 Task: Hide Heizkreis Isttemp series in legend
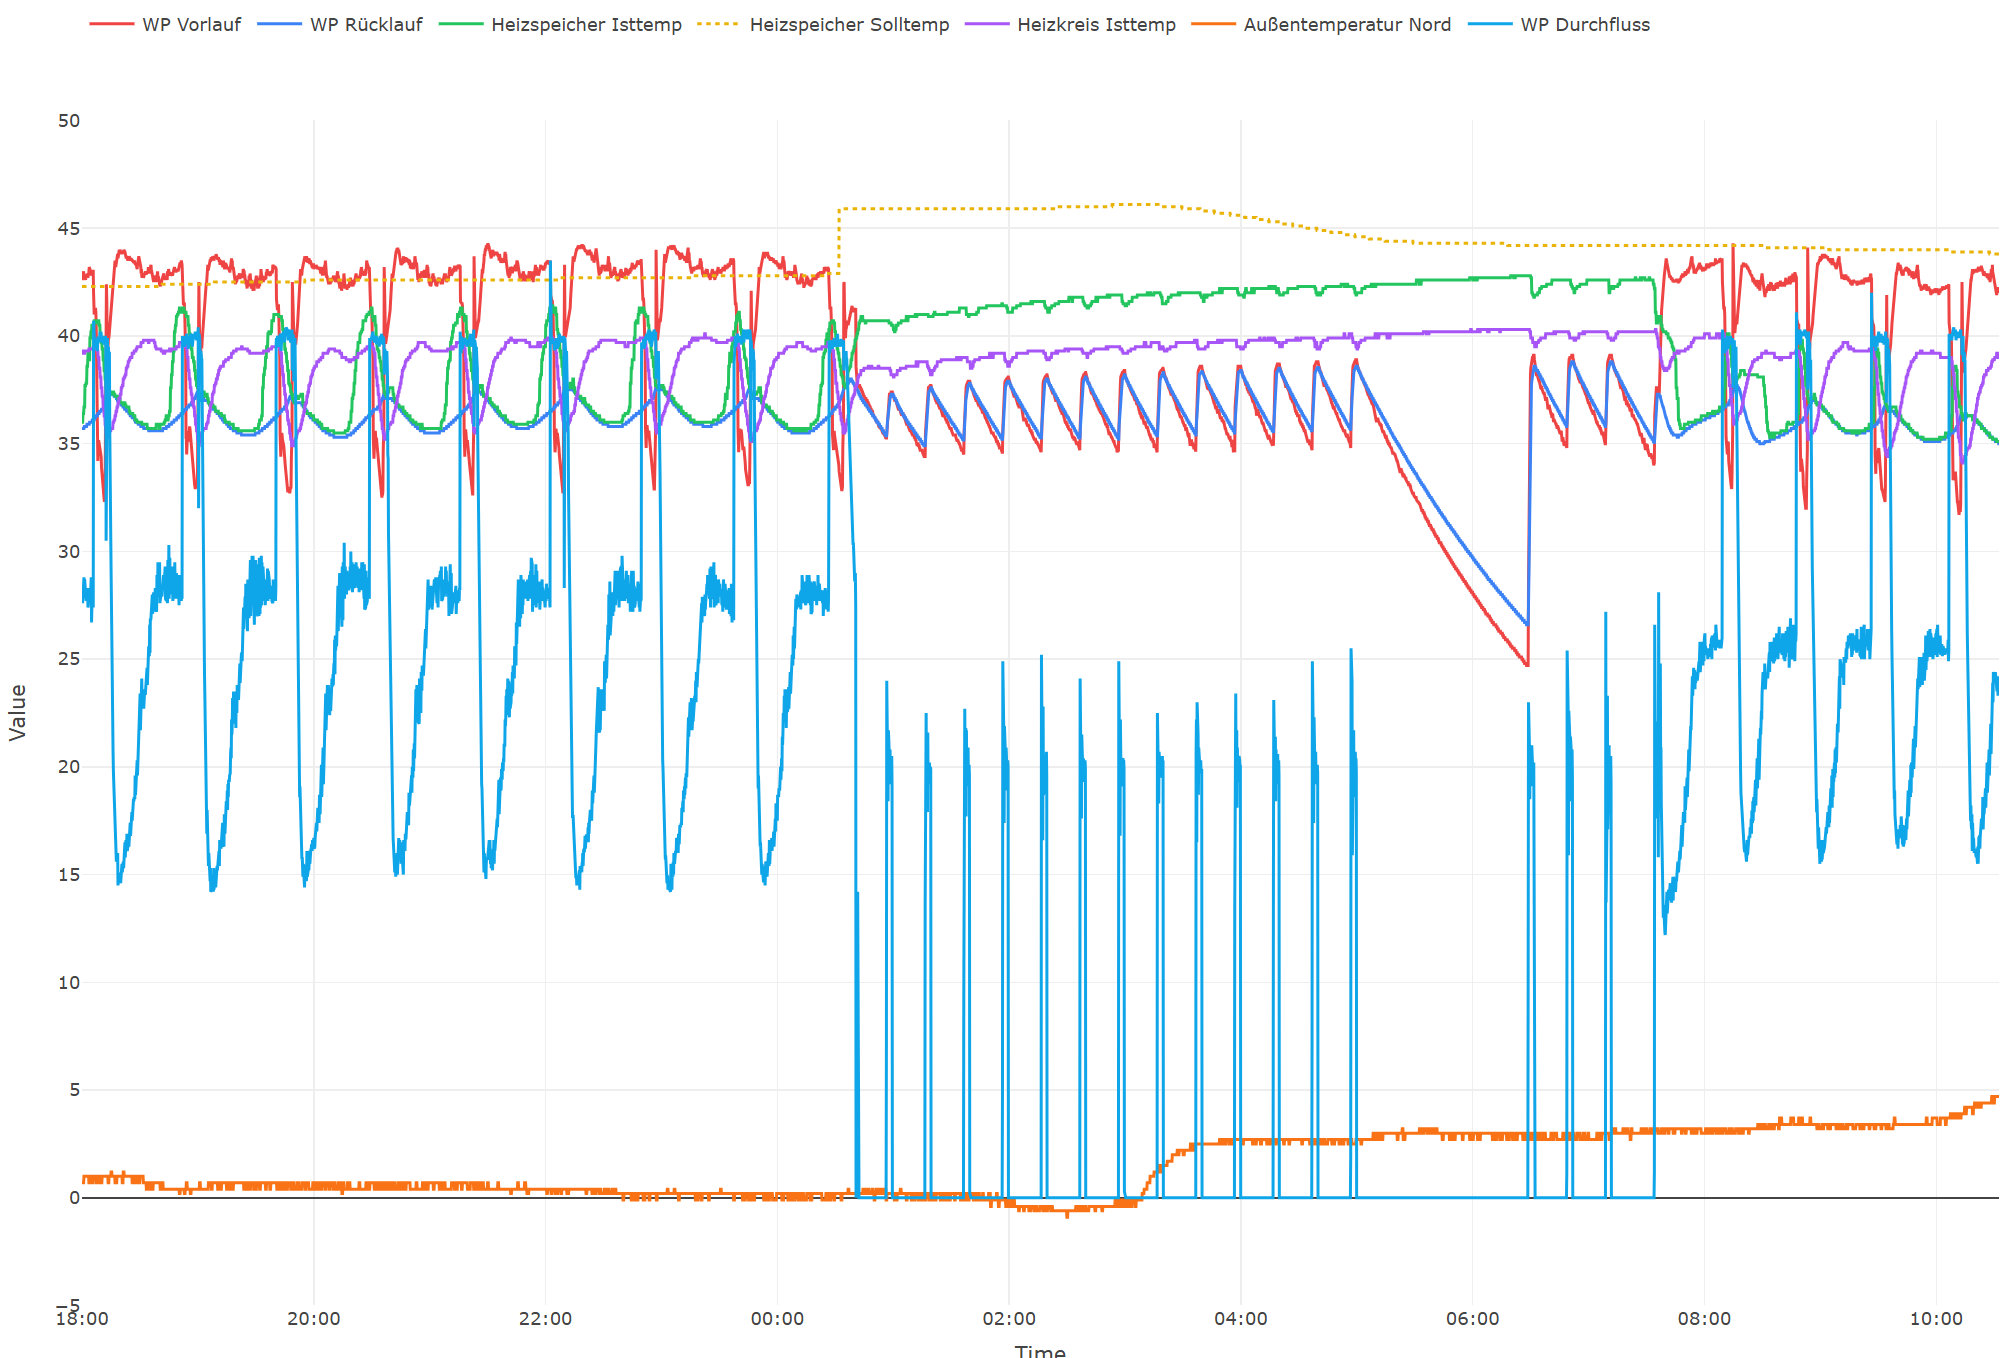[1096, 25]
